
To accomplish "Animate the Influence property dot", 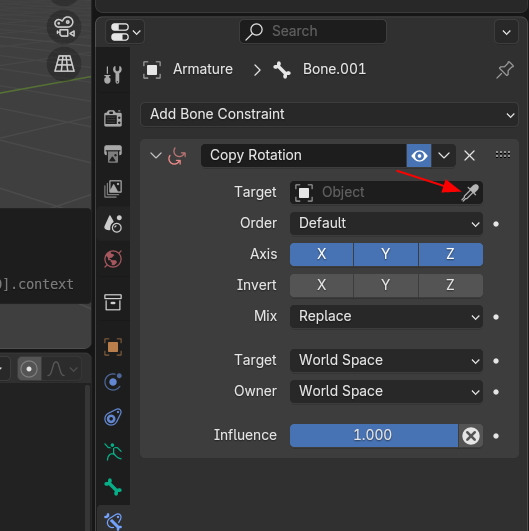I will point(496,436).
